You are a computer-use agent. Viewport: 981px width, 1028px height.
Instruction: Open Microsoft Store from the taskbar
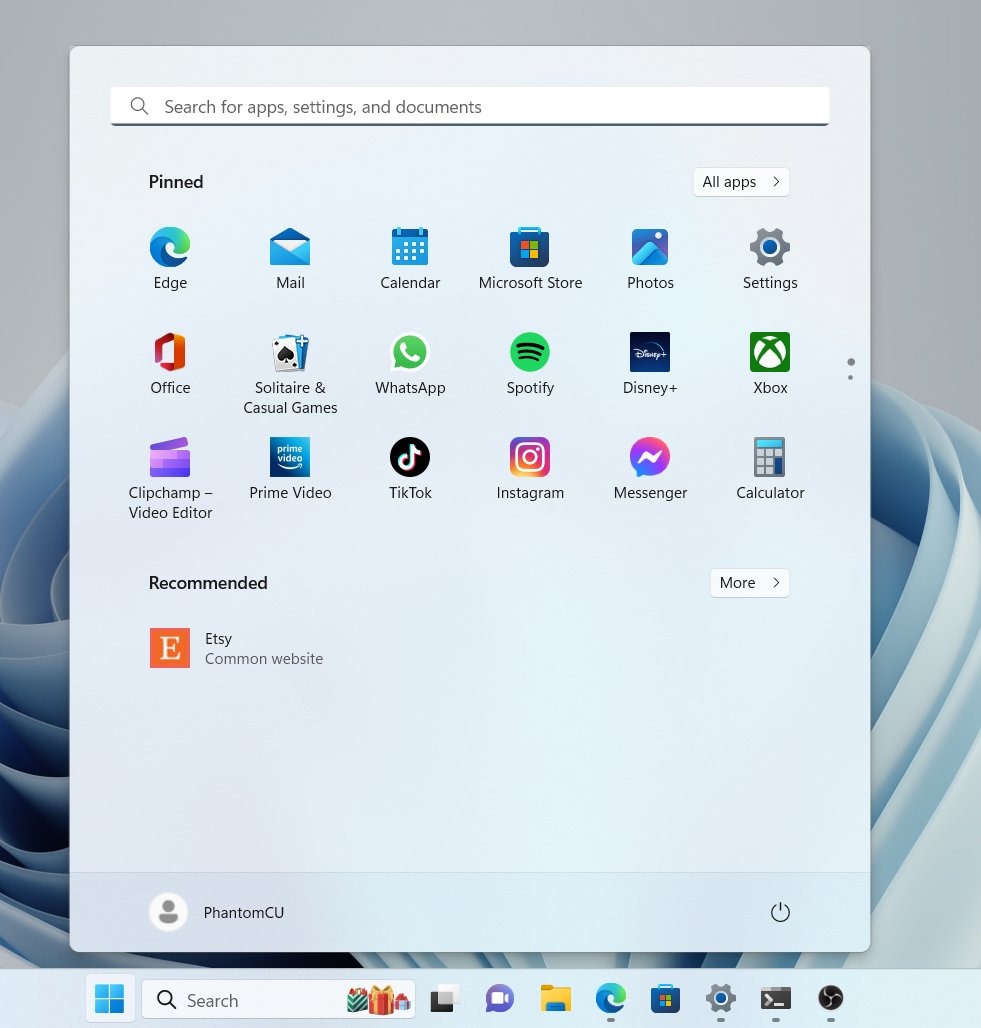click(665, 998)
